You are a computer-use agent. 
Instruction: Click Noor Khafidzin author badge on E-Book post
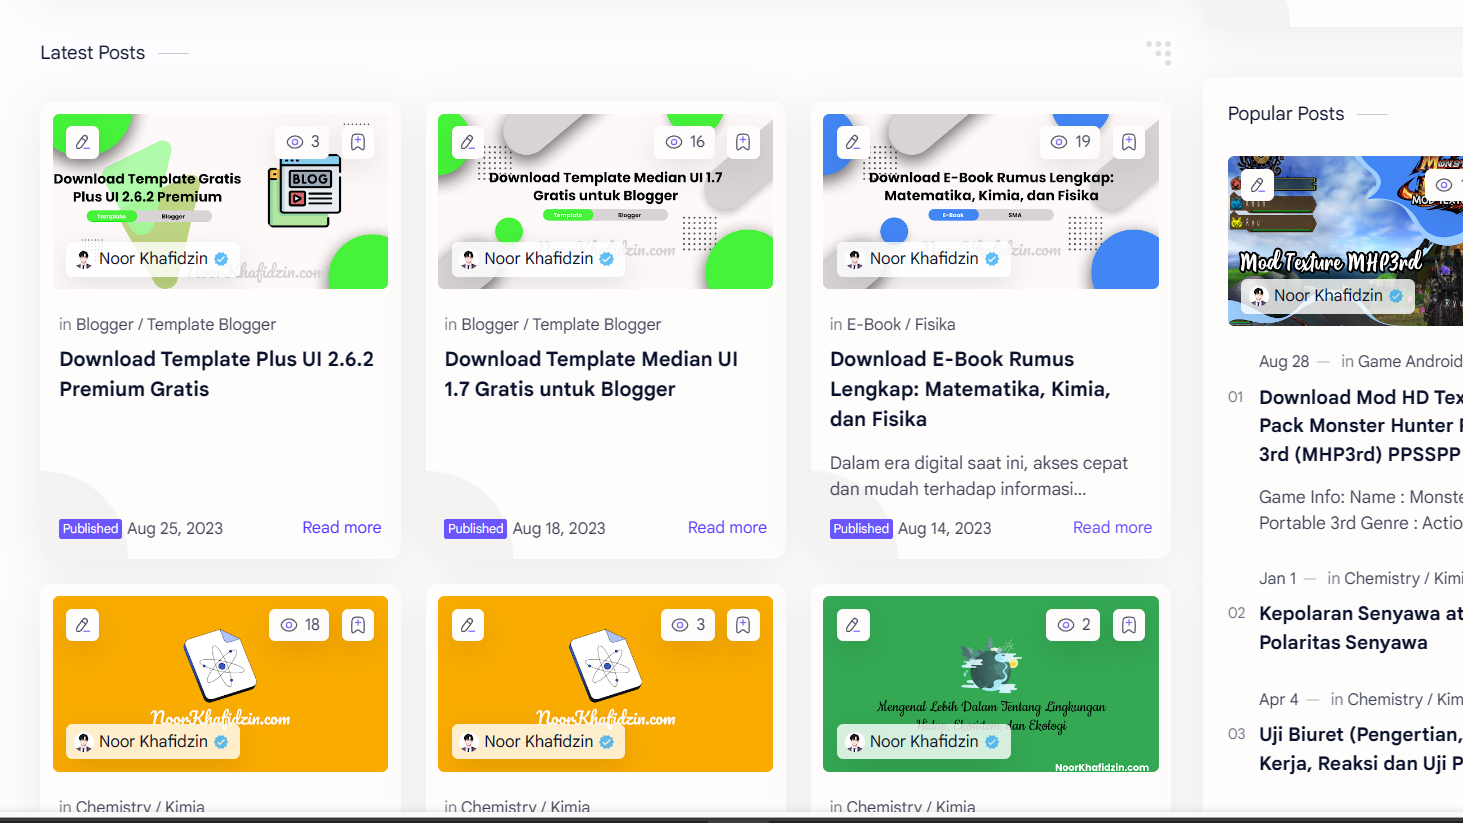pos(923,259)
